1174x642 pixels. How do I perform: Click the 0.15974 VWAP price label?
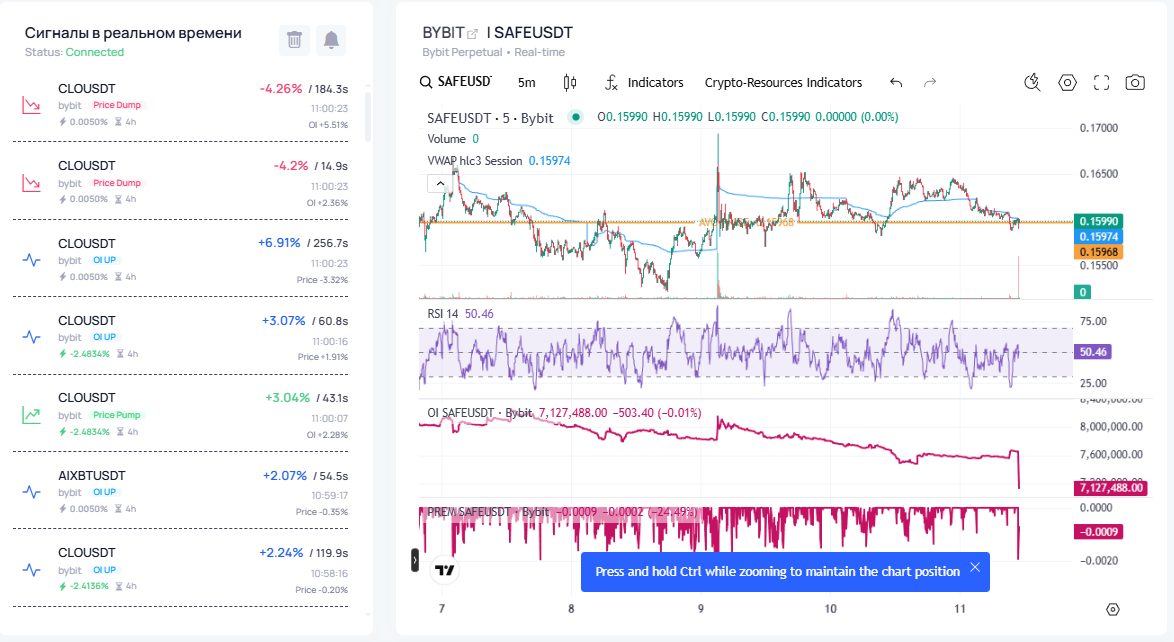[x=1098, y=237]
